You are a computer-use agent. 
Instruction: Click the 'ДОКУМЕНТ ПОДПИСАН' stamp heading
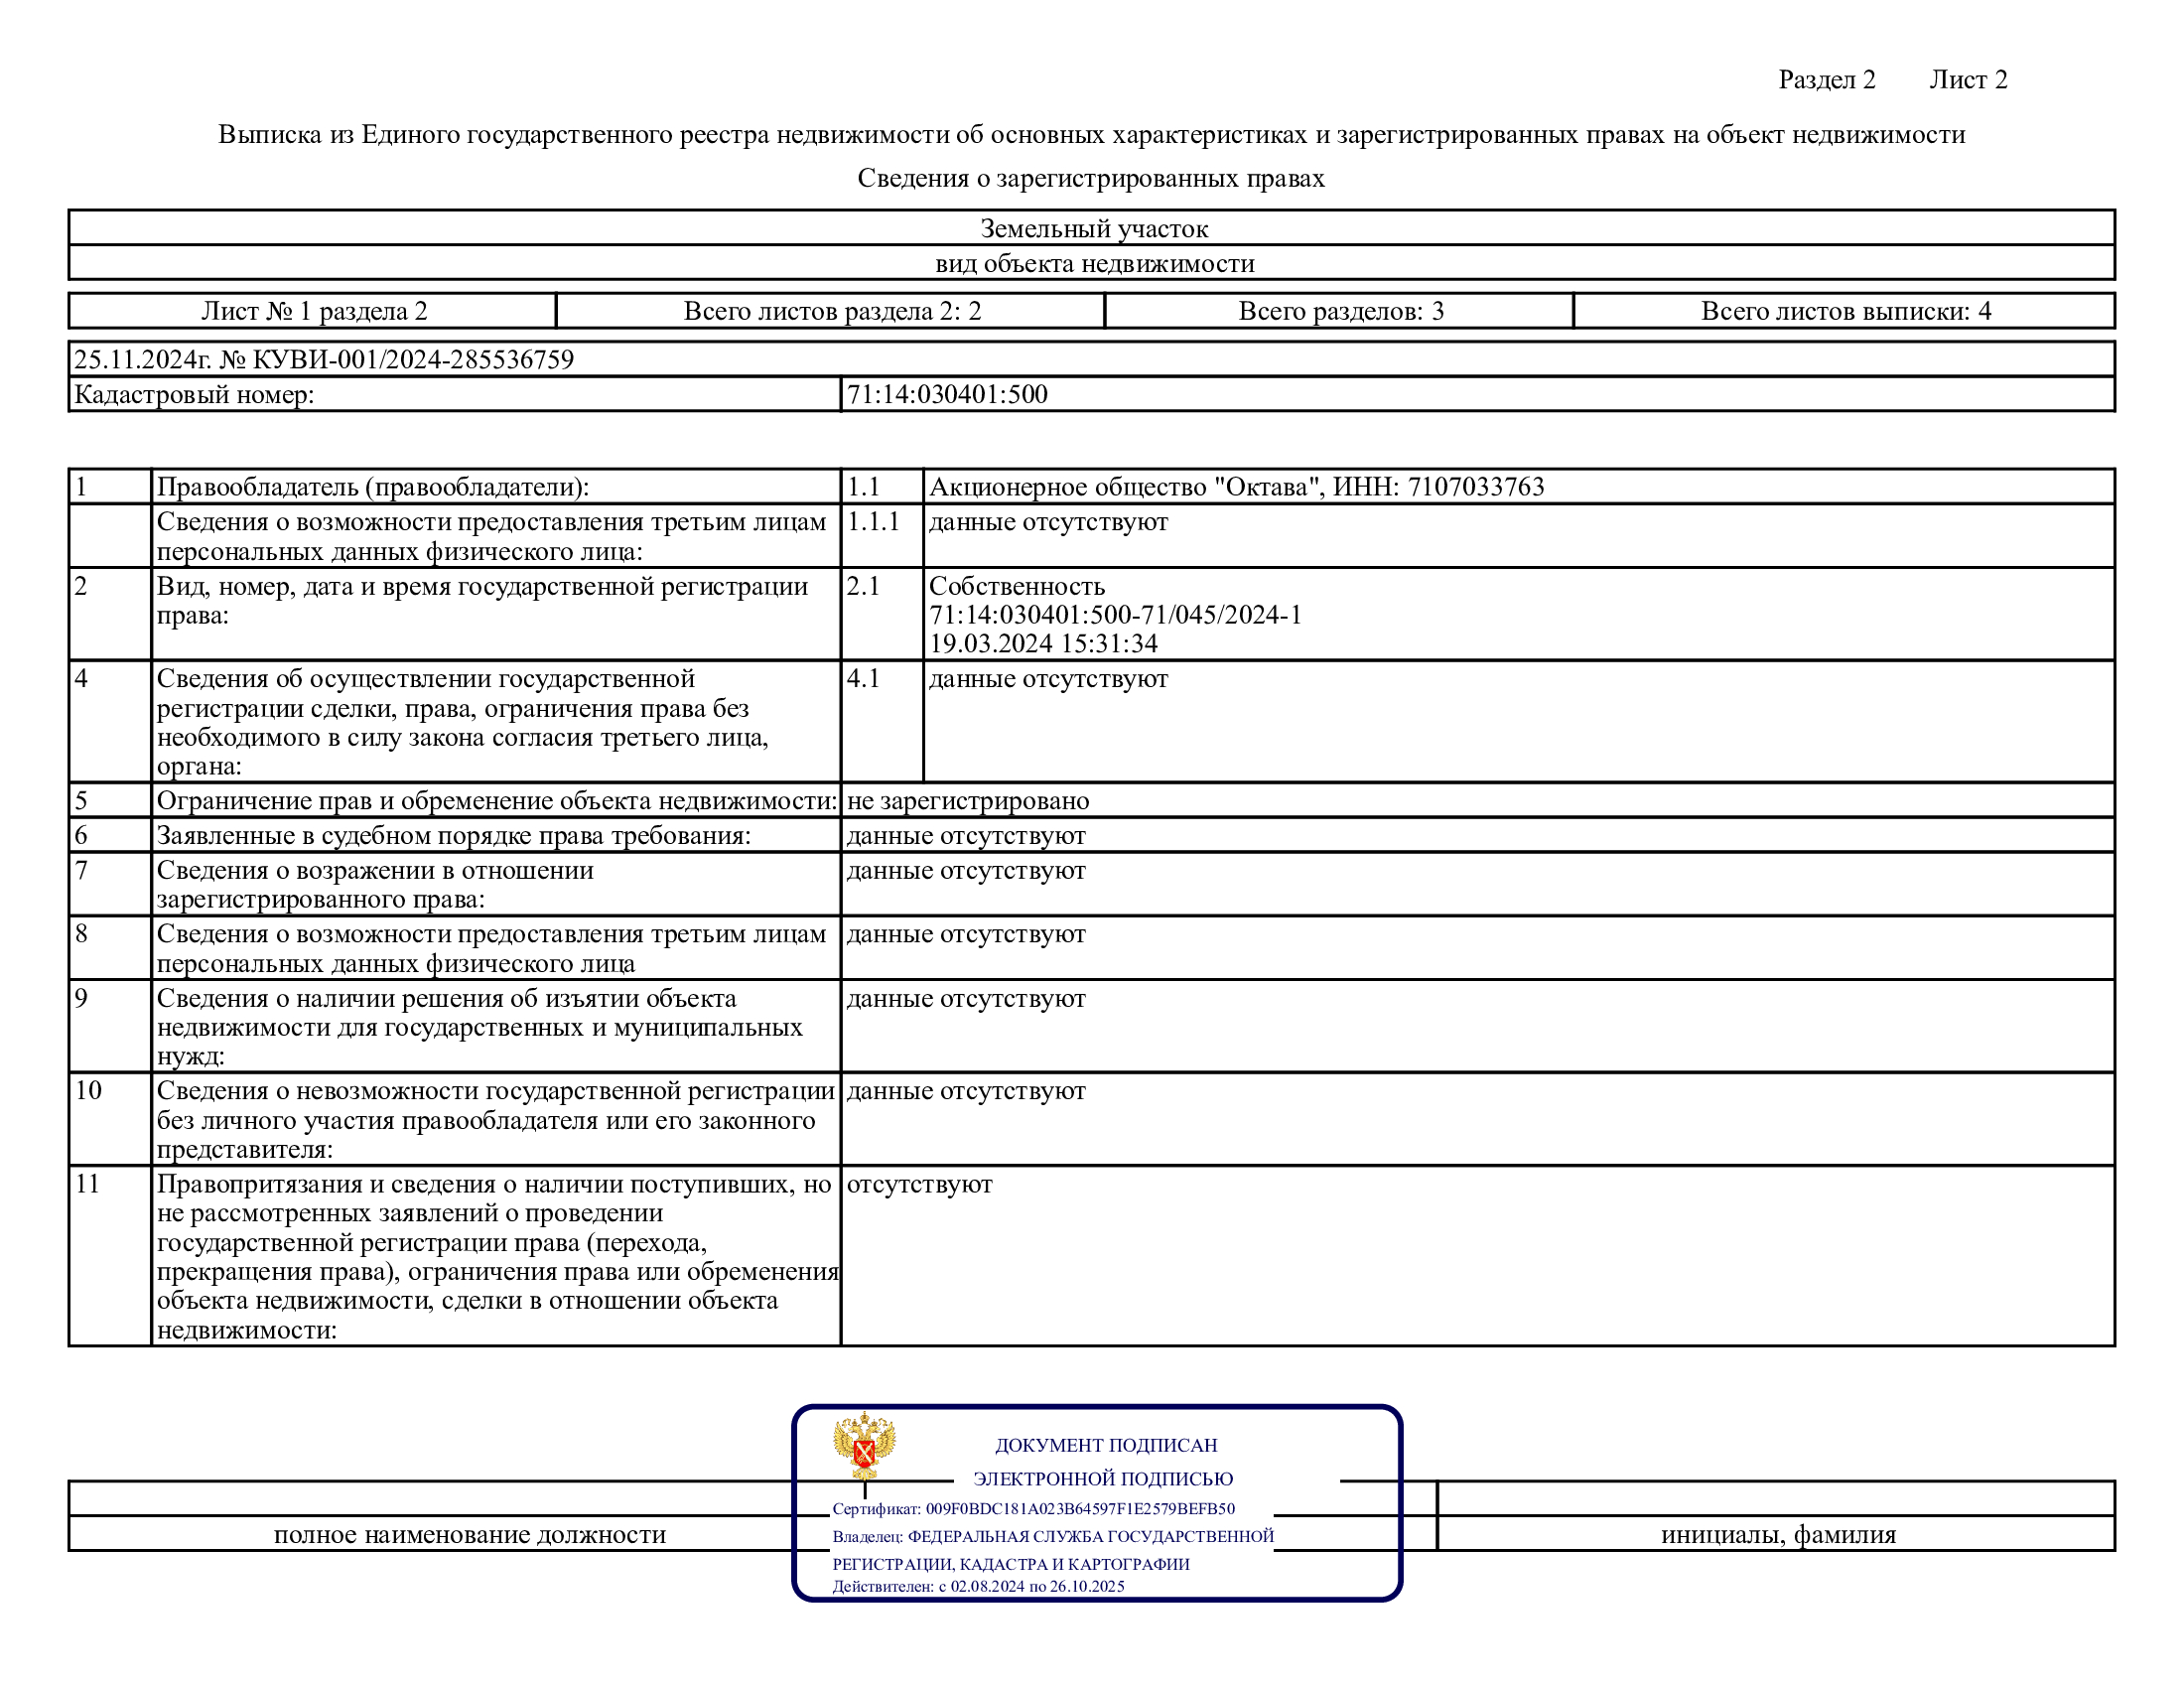[1105, 1445]
